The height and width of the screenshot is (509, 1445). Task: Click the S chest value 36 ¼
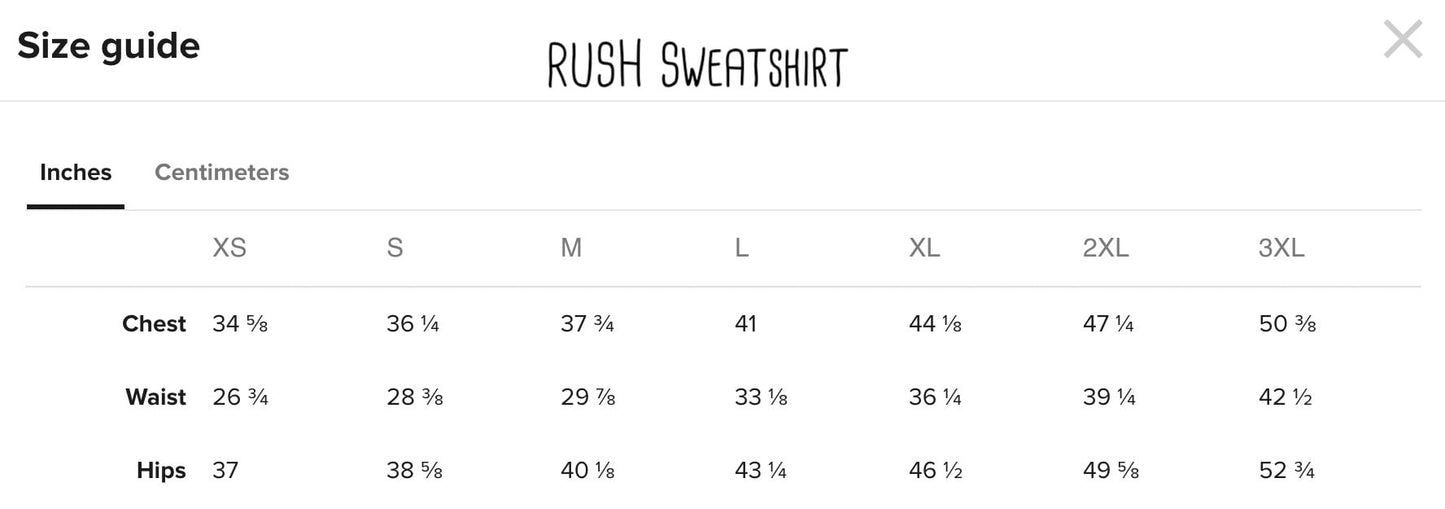pyautogui.click(x=413, y=324)
